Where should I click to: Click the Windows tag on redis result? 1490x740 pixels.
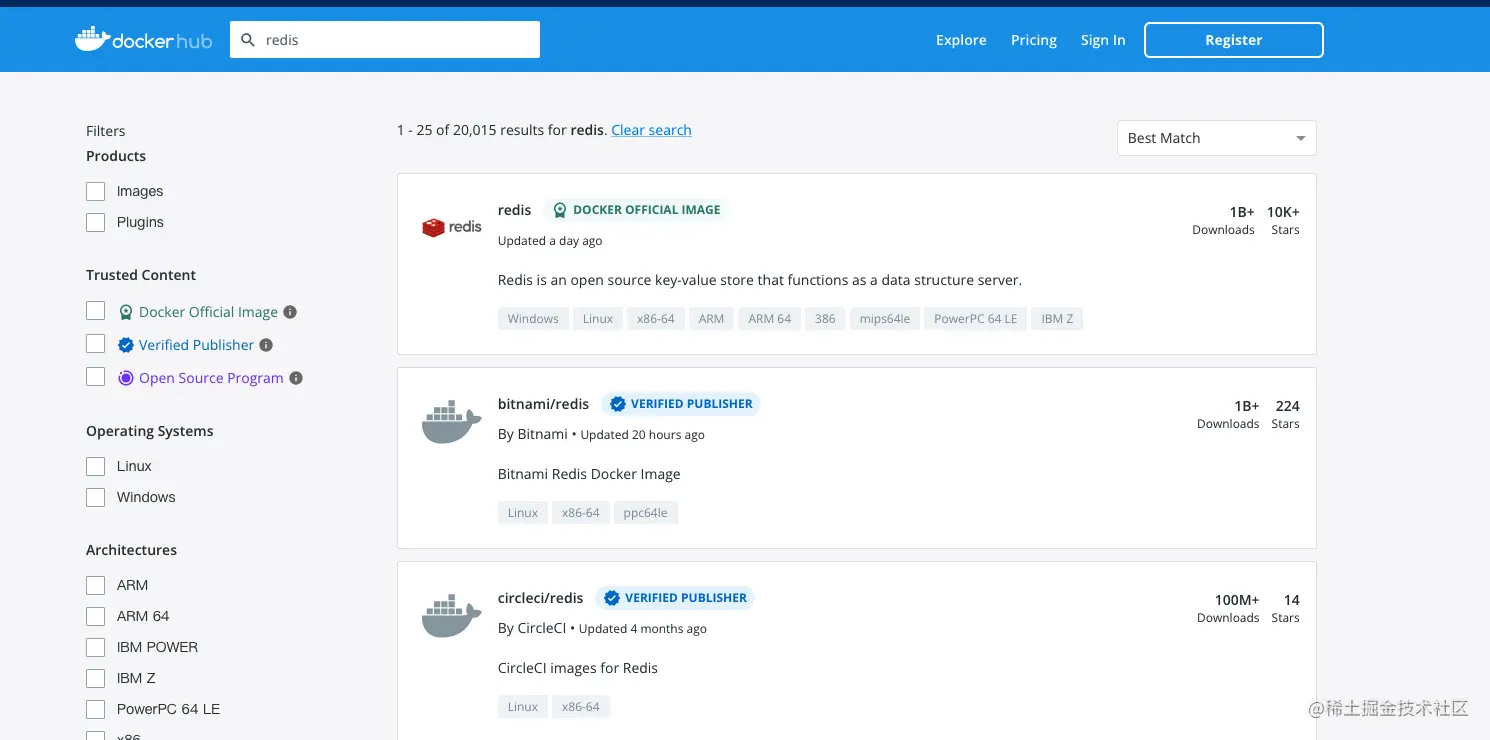(533, 319)
